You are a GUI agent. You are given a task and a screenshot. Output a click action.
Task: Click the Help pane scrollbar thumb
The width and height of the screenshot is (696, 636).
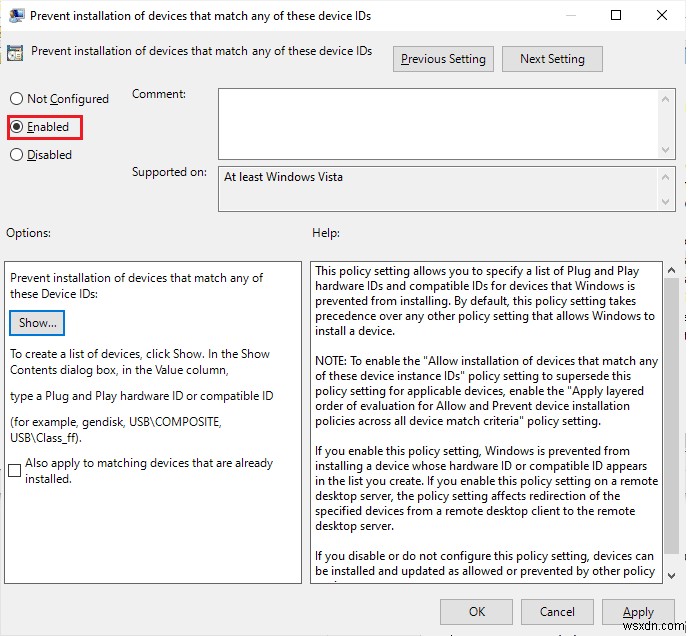pos(672,416)
